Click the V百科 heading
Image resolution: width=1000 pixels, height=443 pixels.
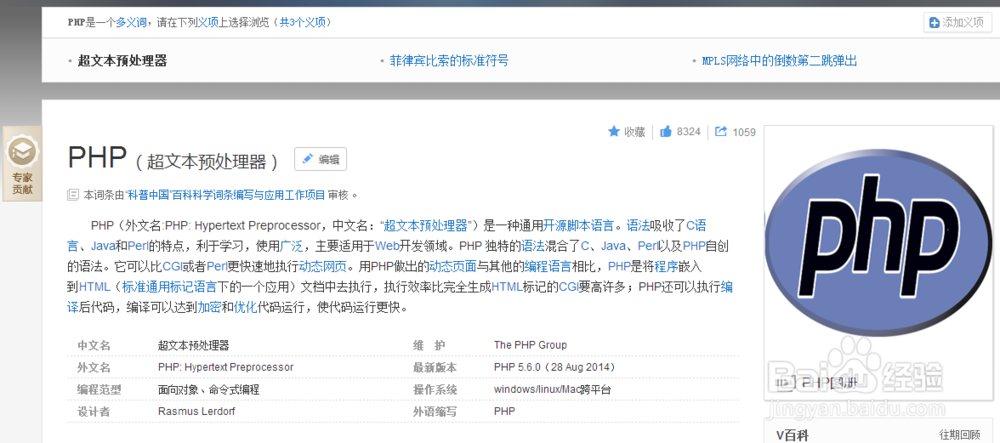(792, 435)
